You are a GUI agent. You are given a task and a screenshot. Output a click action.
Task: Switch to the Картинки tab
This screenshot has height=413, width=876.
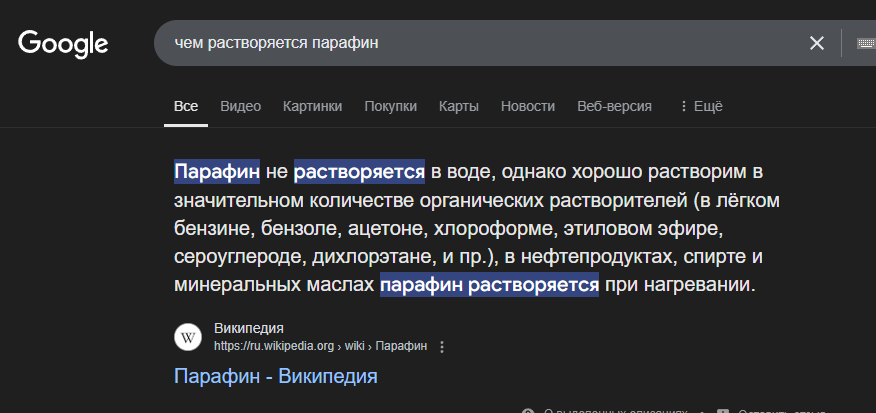(312, 106)
